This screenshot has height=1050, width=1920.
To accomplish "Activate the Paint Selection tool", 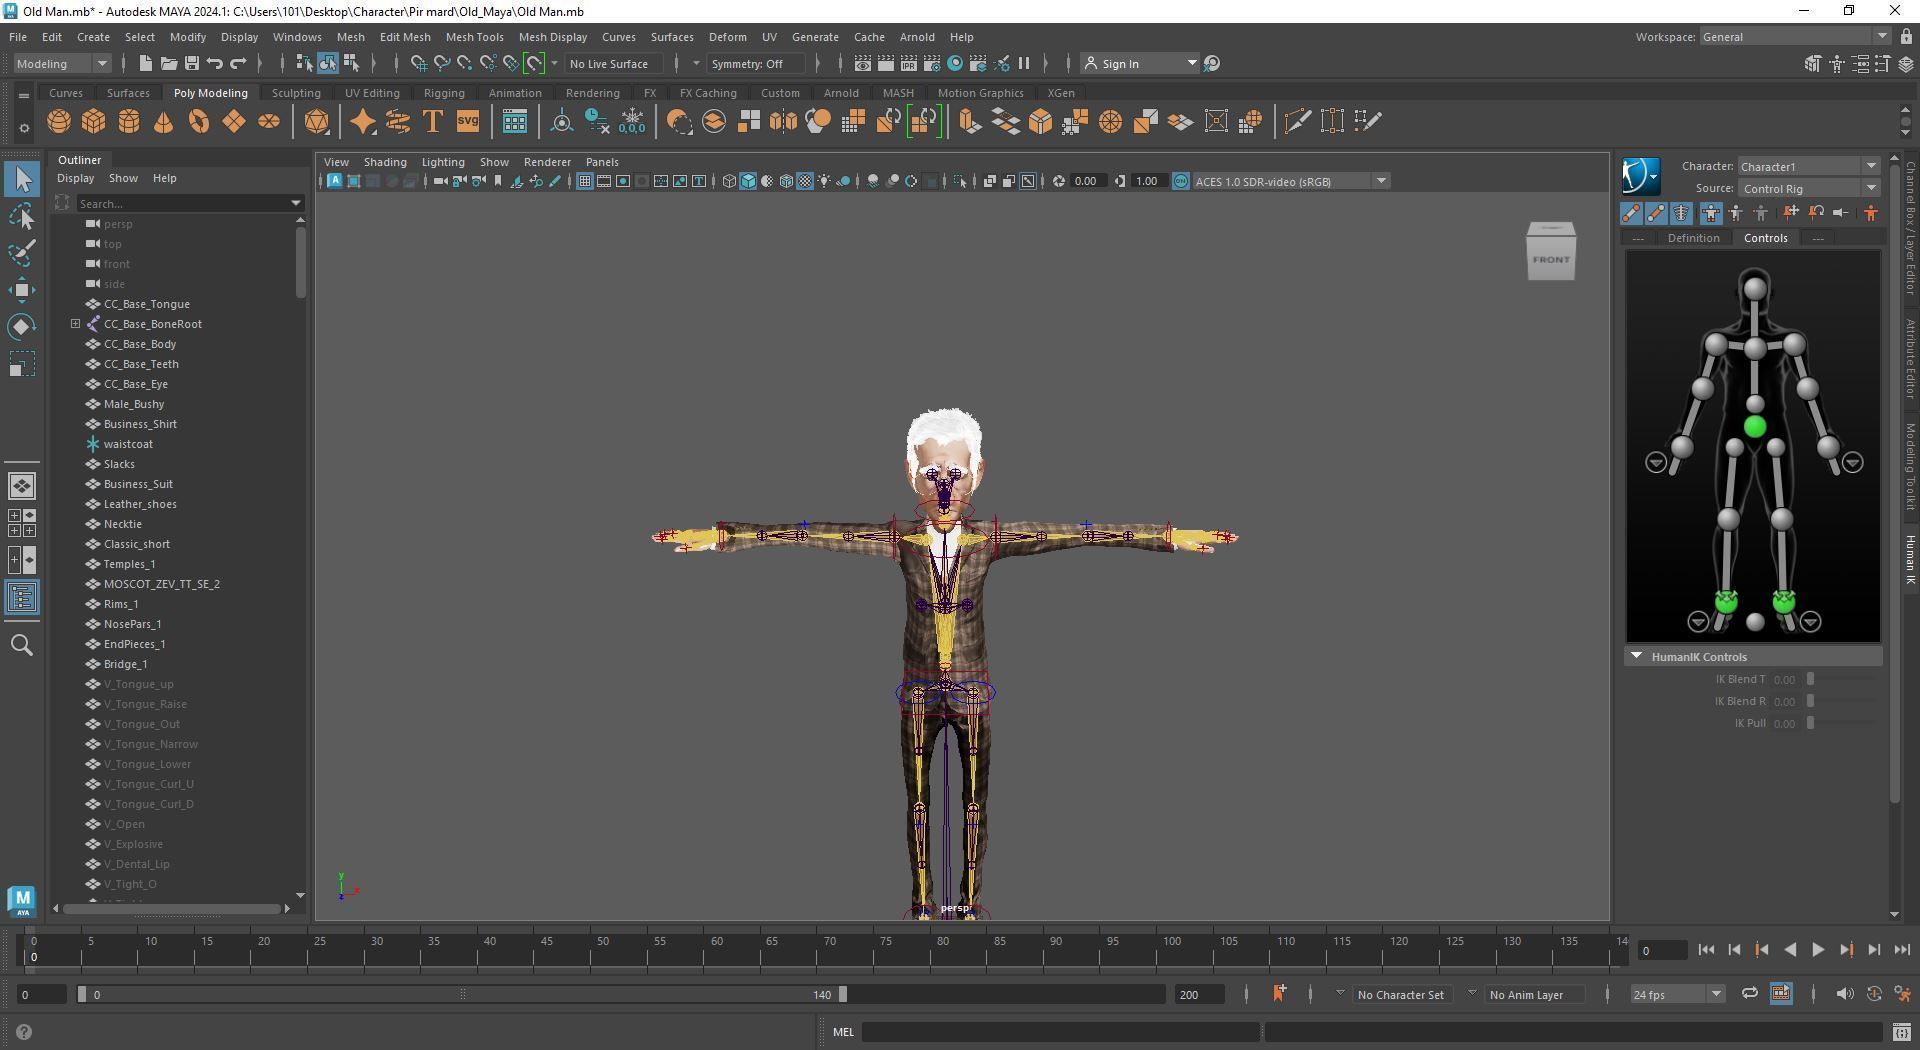I will (22, 253).
